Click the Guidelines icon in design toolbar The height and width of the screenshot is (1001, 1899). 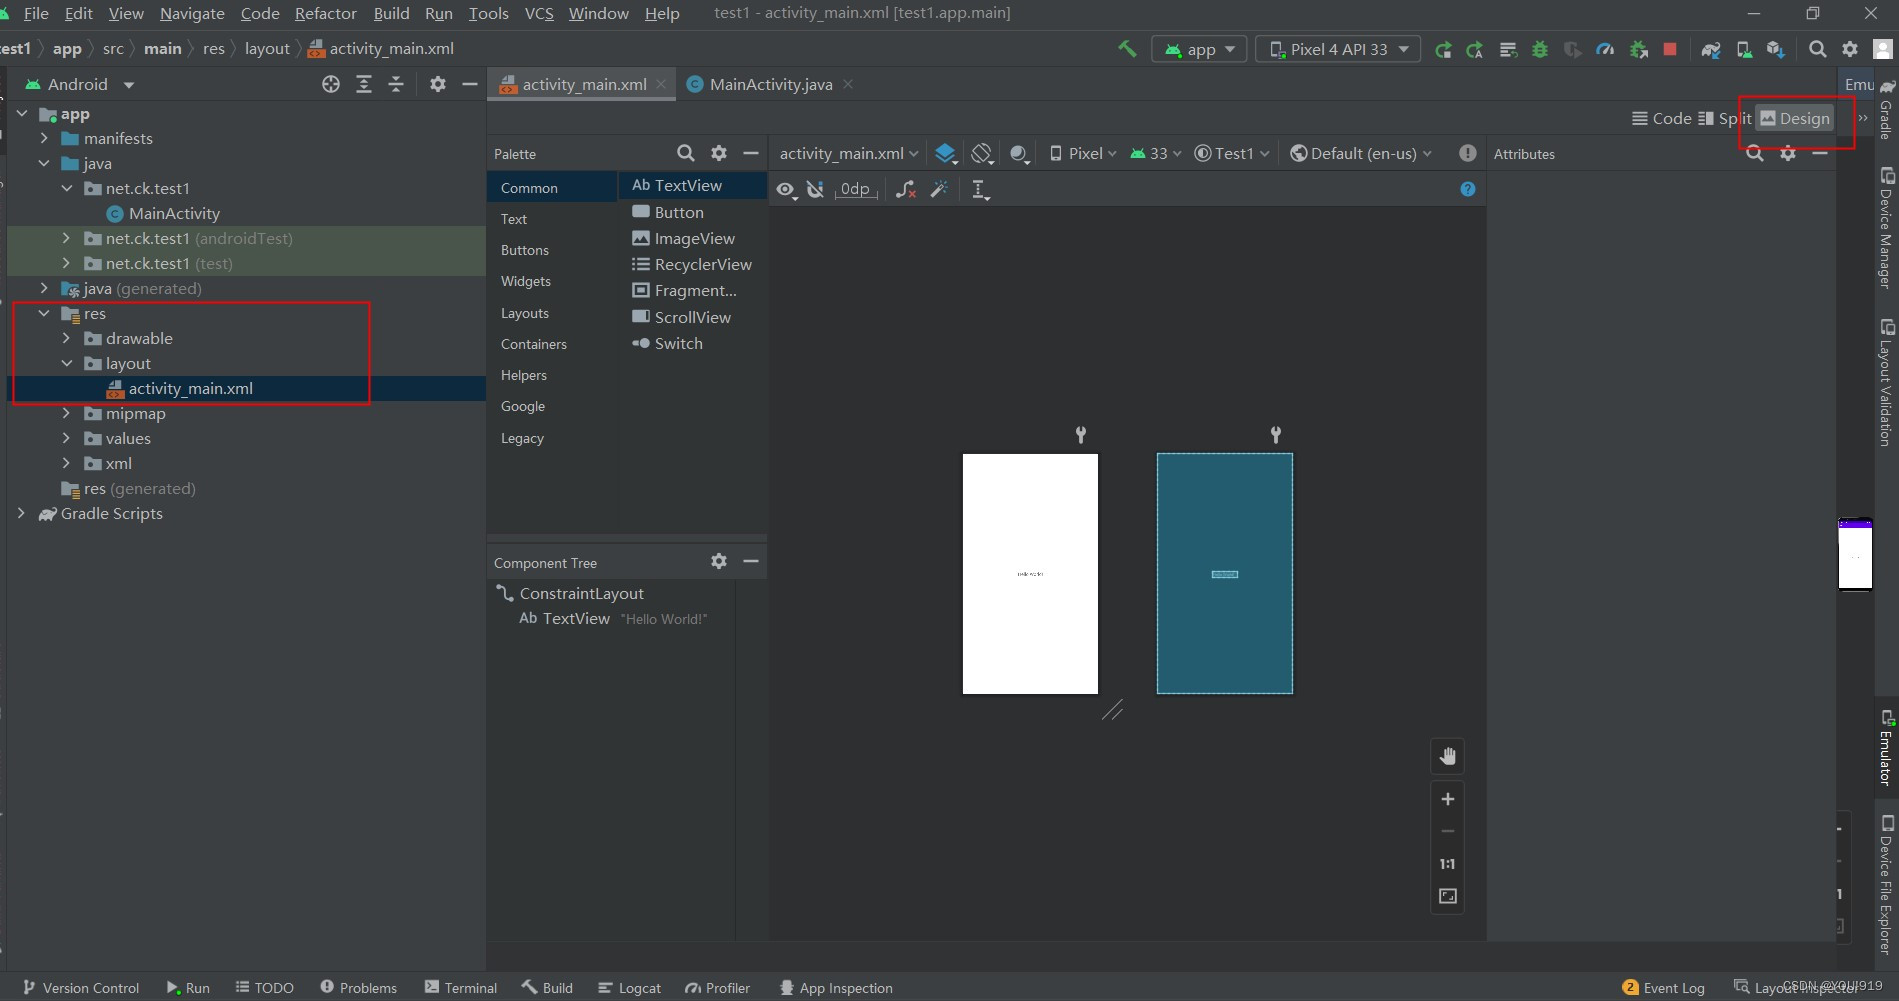[981, 190]
